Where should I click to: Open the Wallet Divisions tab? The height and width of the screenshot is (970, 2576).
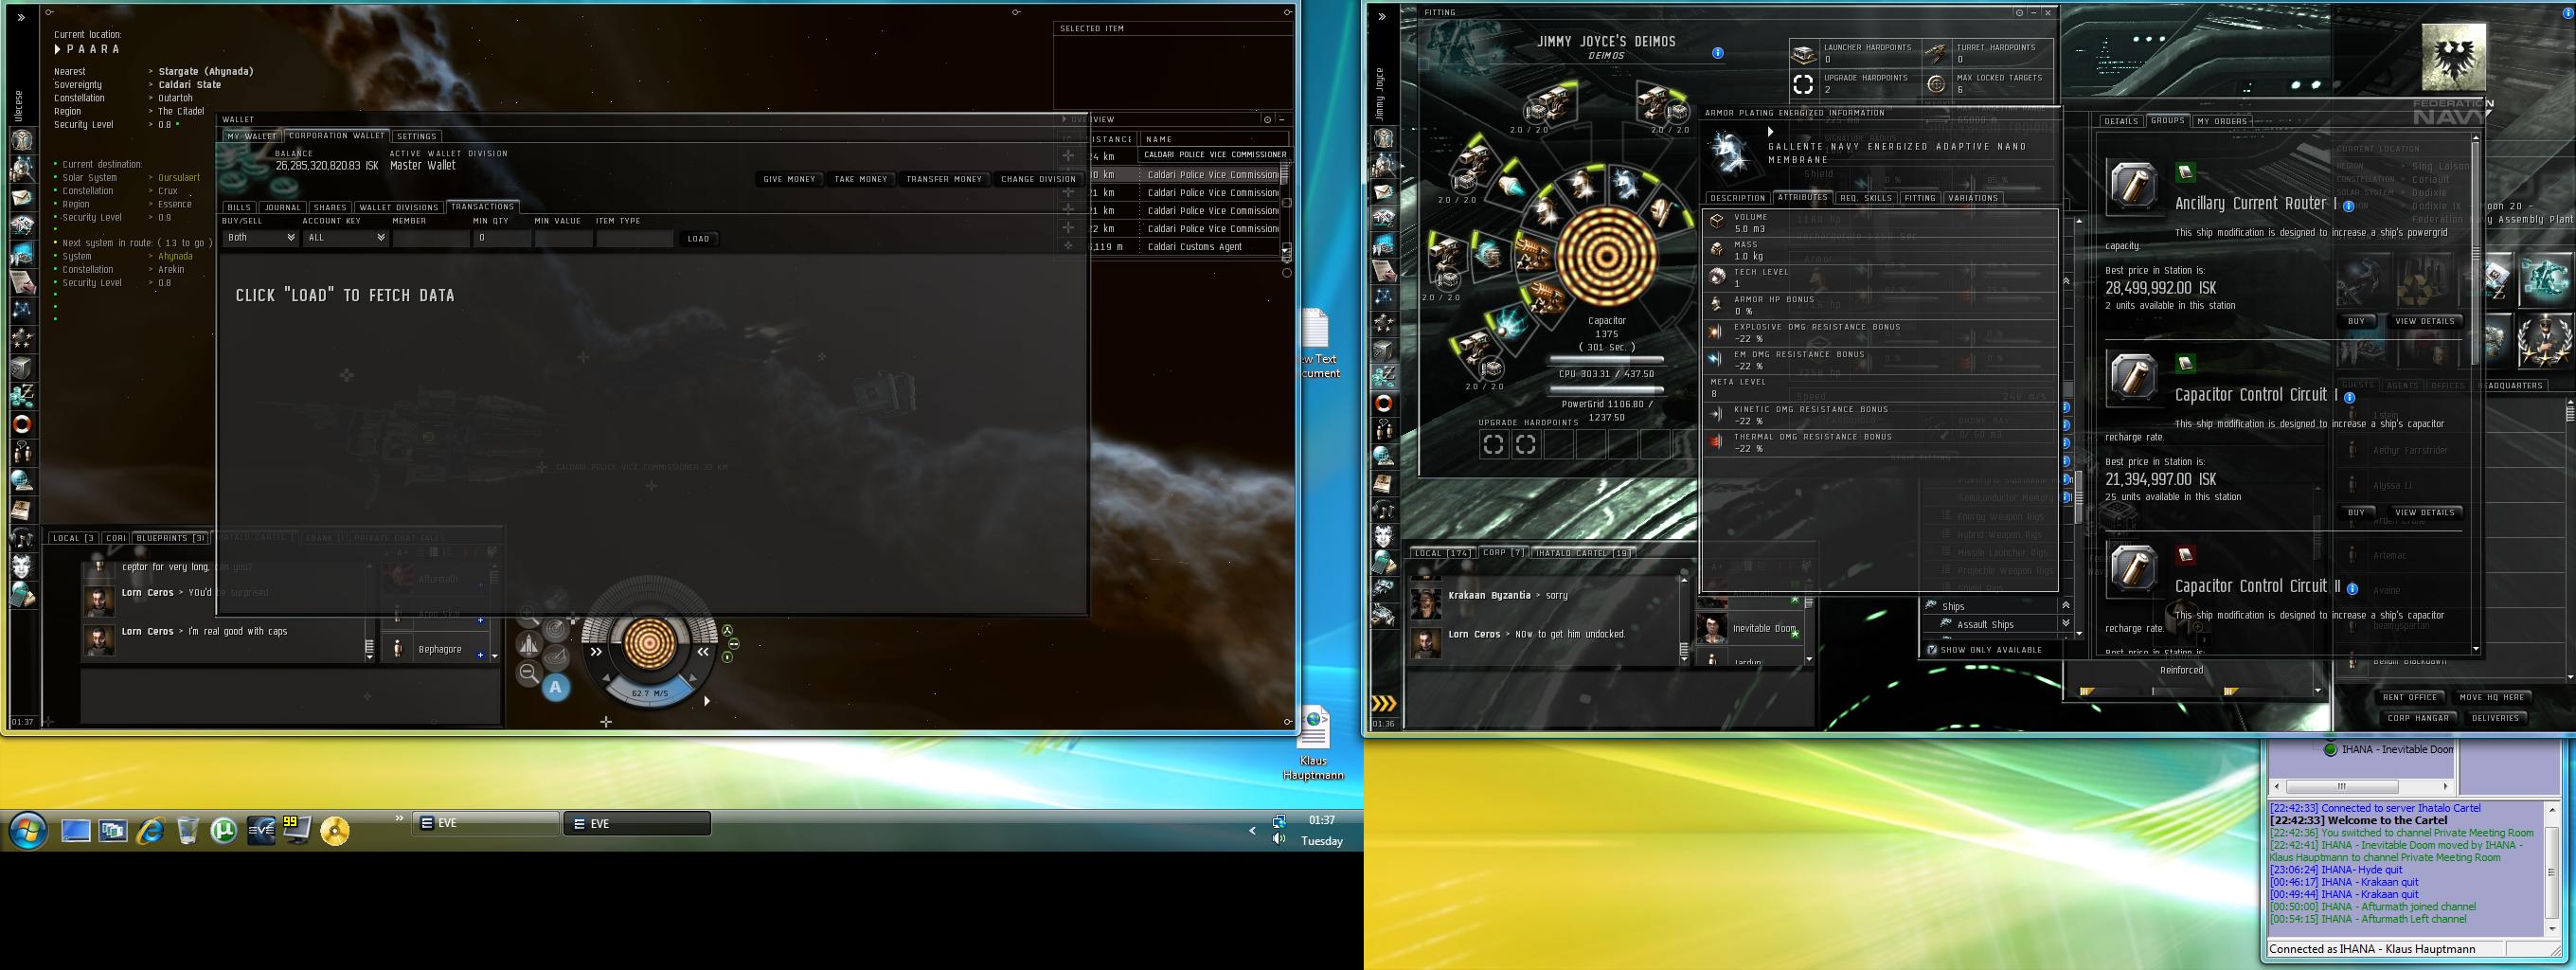point(399,207)
